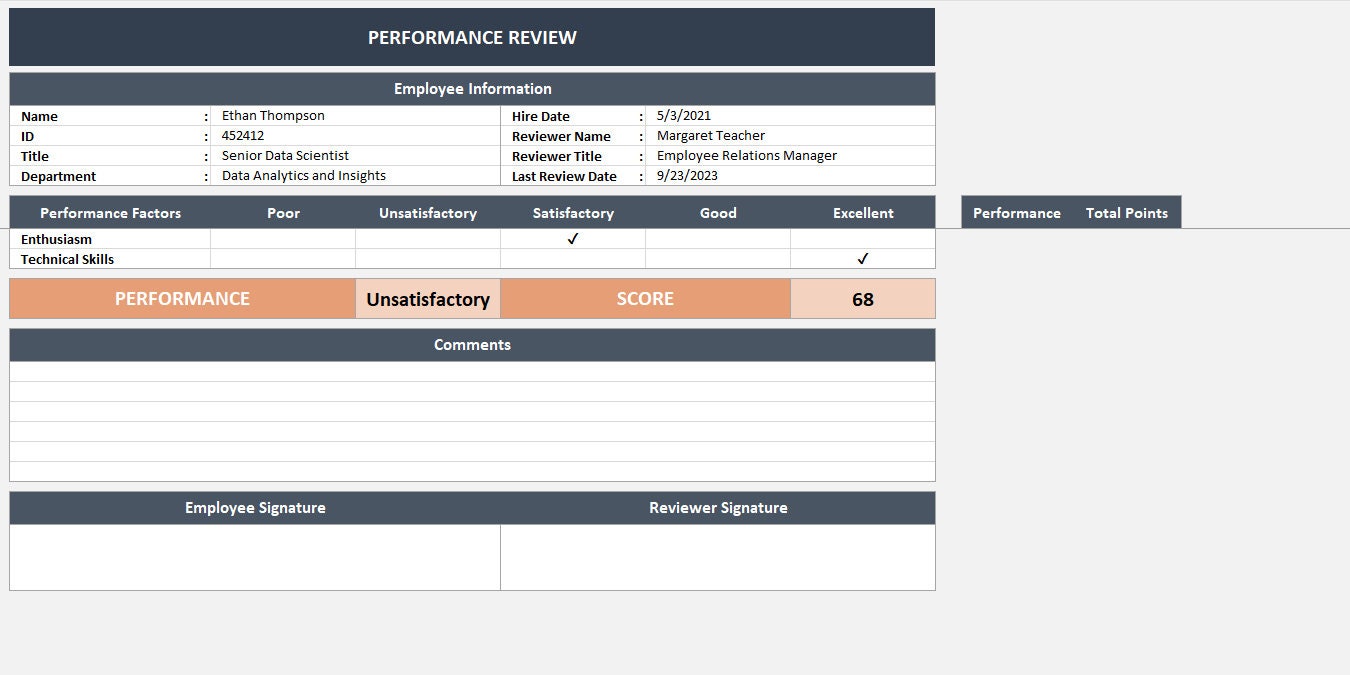Screen dimensions: 1350x675
Task: Click the first empty Comments line
Action: click(x=472, y=370)
